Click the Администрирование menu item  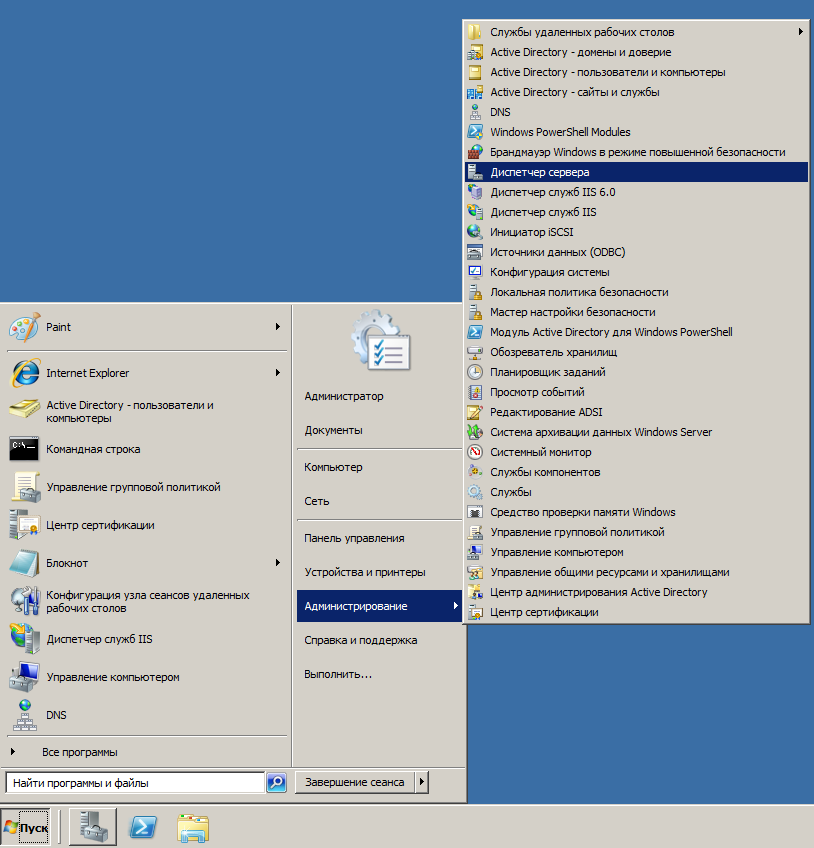coord(379,606)
